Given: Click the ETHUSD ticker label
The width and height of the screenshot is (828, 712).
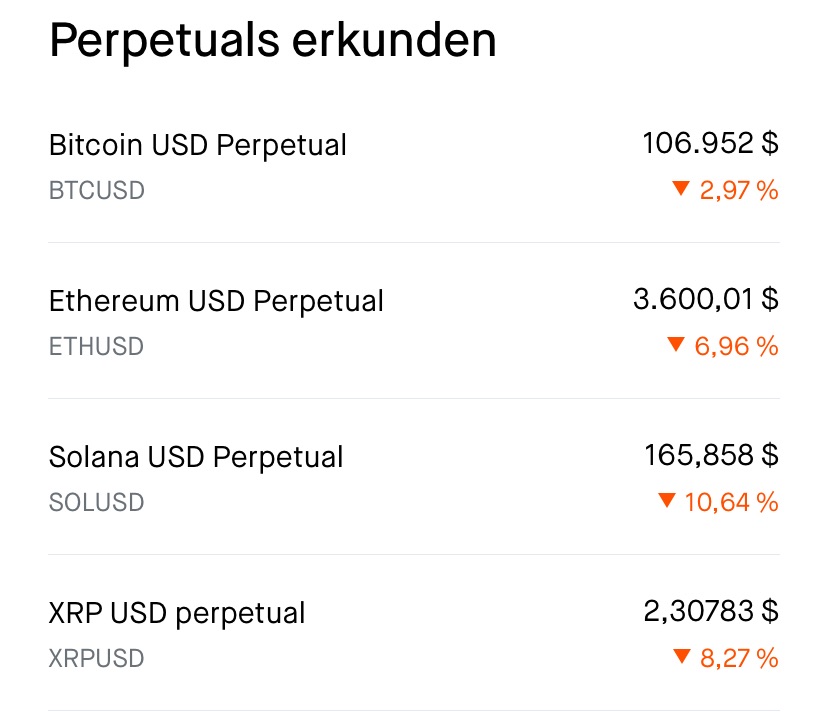Looking at the screenshot, I should point(96,346).
